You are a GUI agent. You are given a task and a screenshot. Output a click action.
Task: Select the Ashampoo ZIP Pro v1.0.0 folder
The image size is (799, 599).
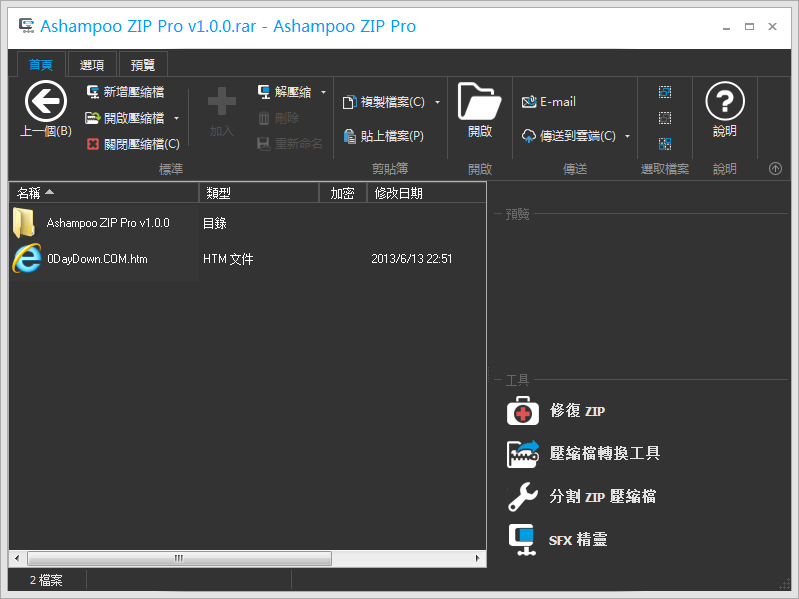pos(108,223)
